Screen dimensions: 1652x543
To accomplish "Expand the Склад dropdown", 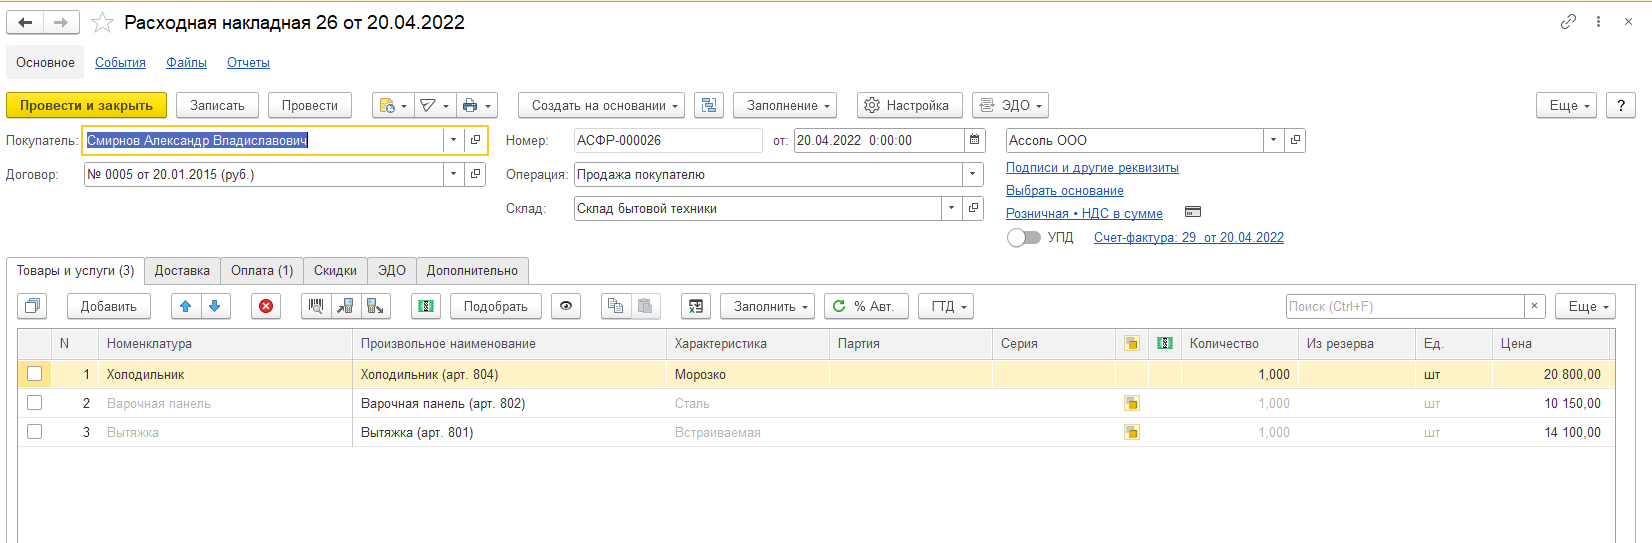I will click(x=951, y=208).
